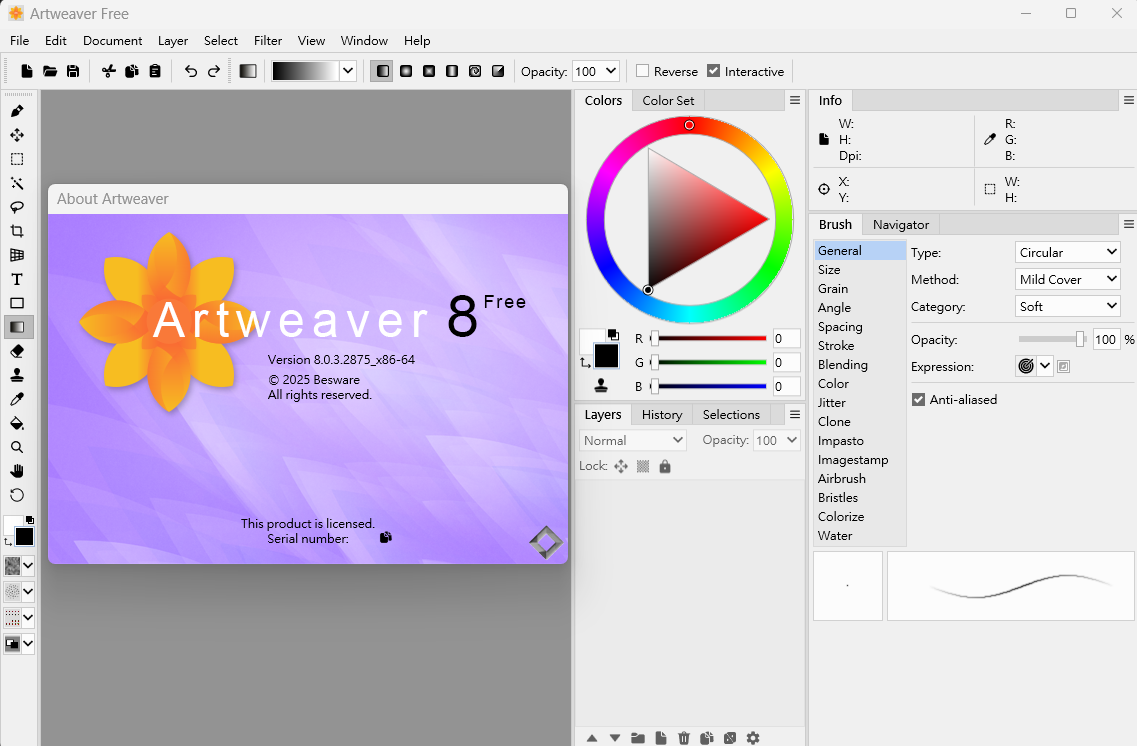Select the Brush tool in left toolbox

17,111
